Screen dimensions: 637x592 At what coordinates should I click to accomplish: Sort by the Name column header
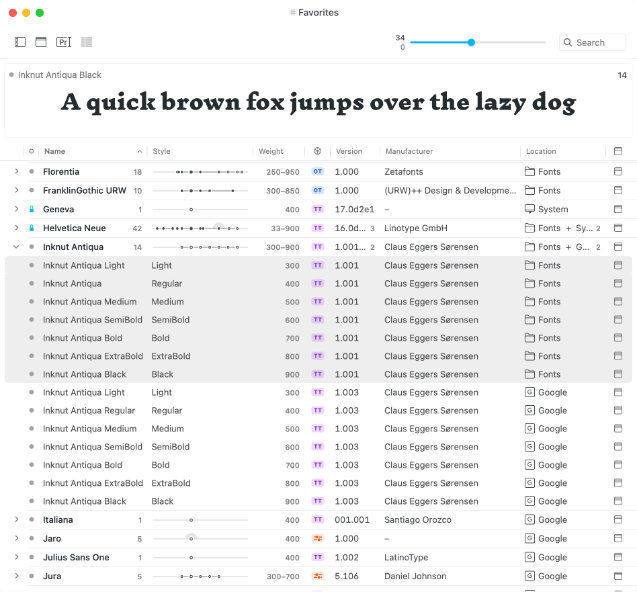click(55, 152)
